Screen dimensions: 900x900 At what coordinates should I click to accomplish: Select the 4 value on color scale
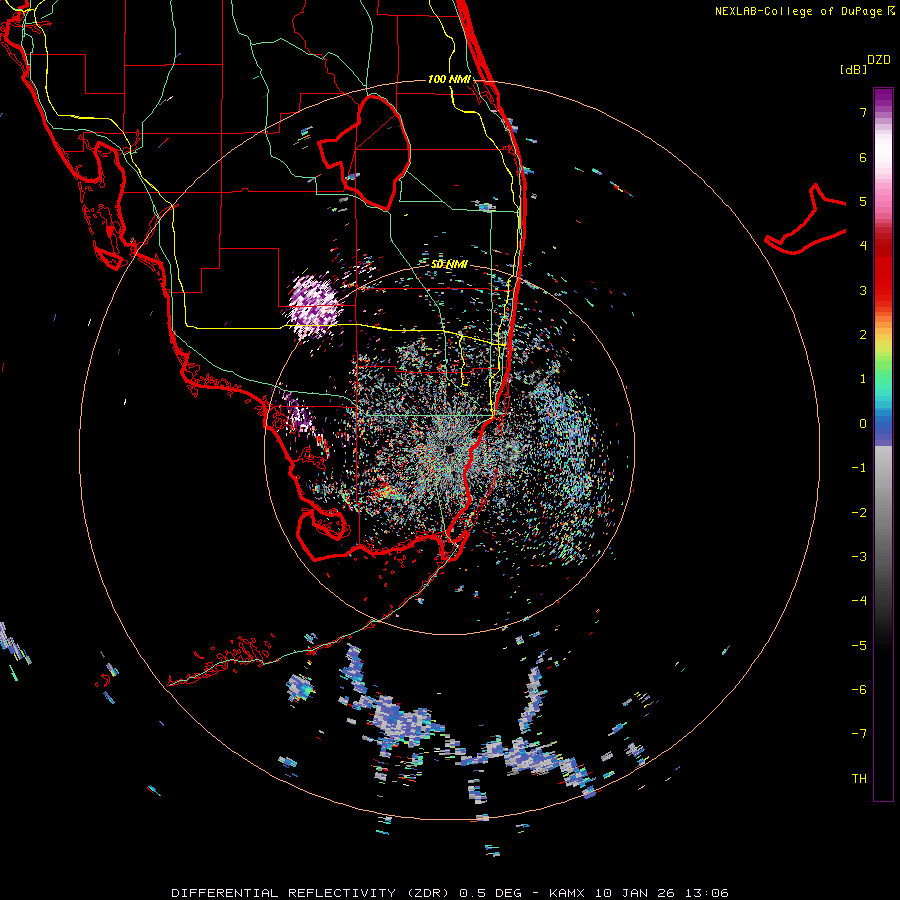(x=863, y=246)
